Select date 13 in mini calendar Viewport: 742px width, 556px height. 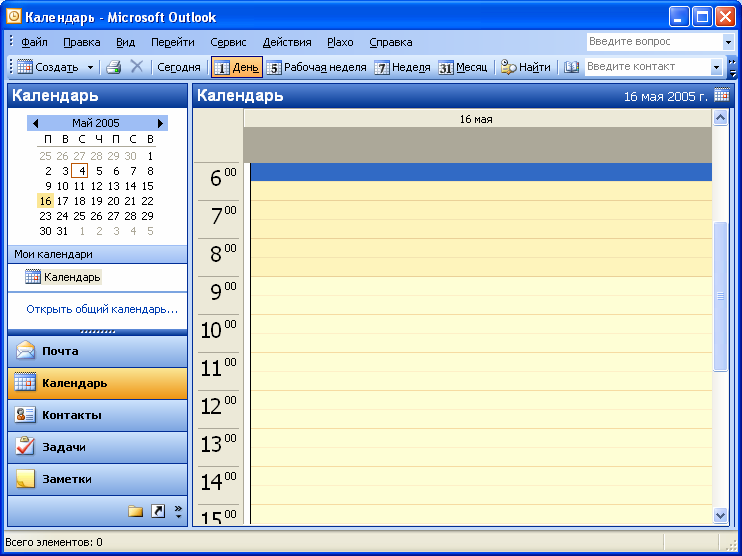click(x=114, y=186)
